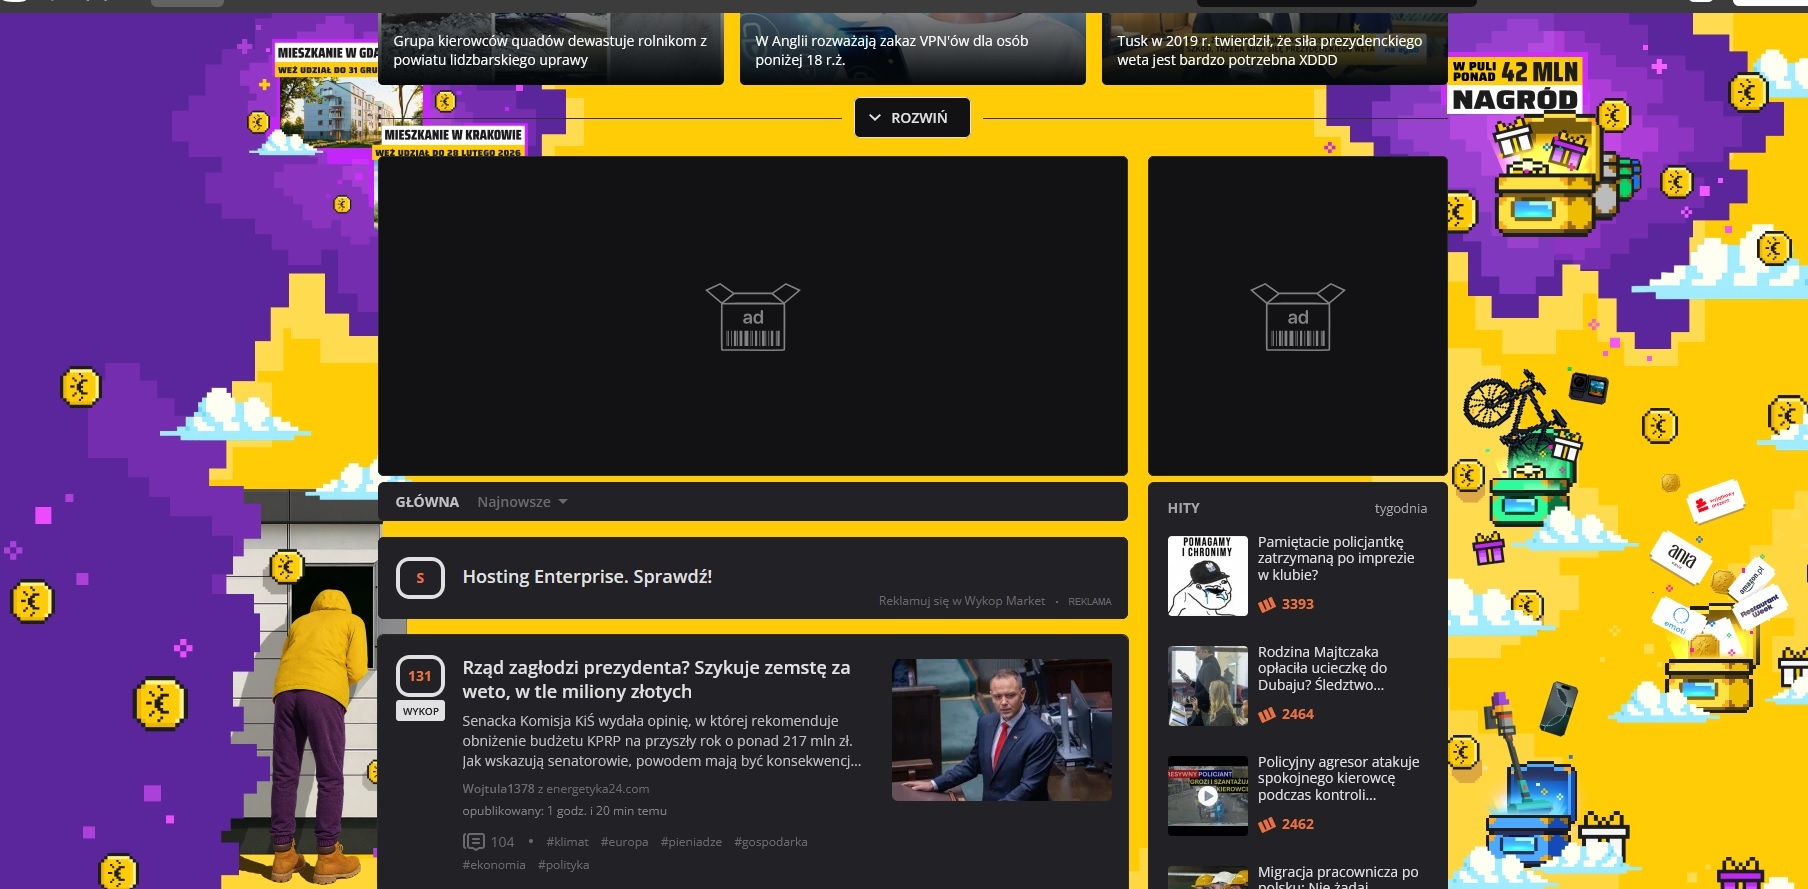Open the Hosting Enterprise. Sprawdź! link
Image resolution: width=1808 pixels, height=889 pixels.
(587, 577)
